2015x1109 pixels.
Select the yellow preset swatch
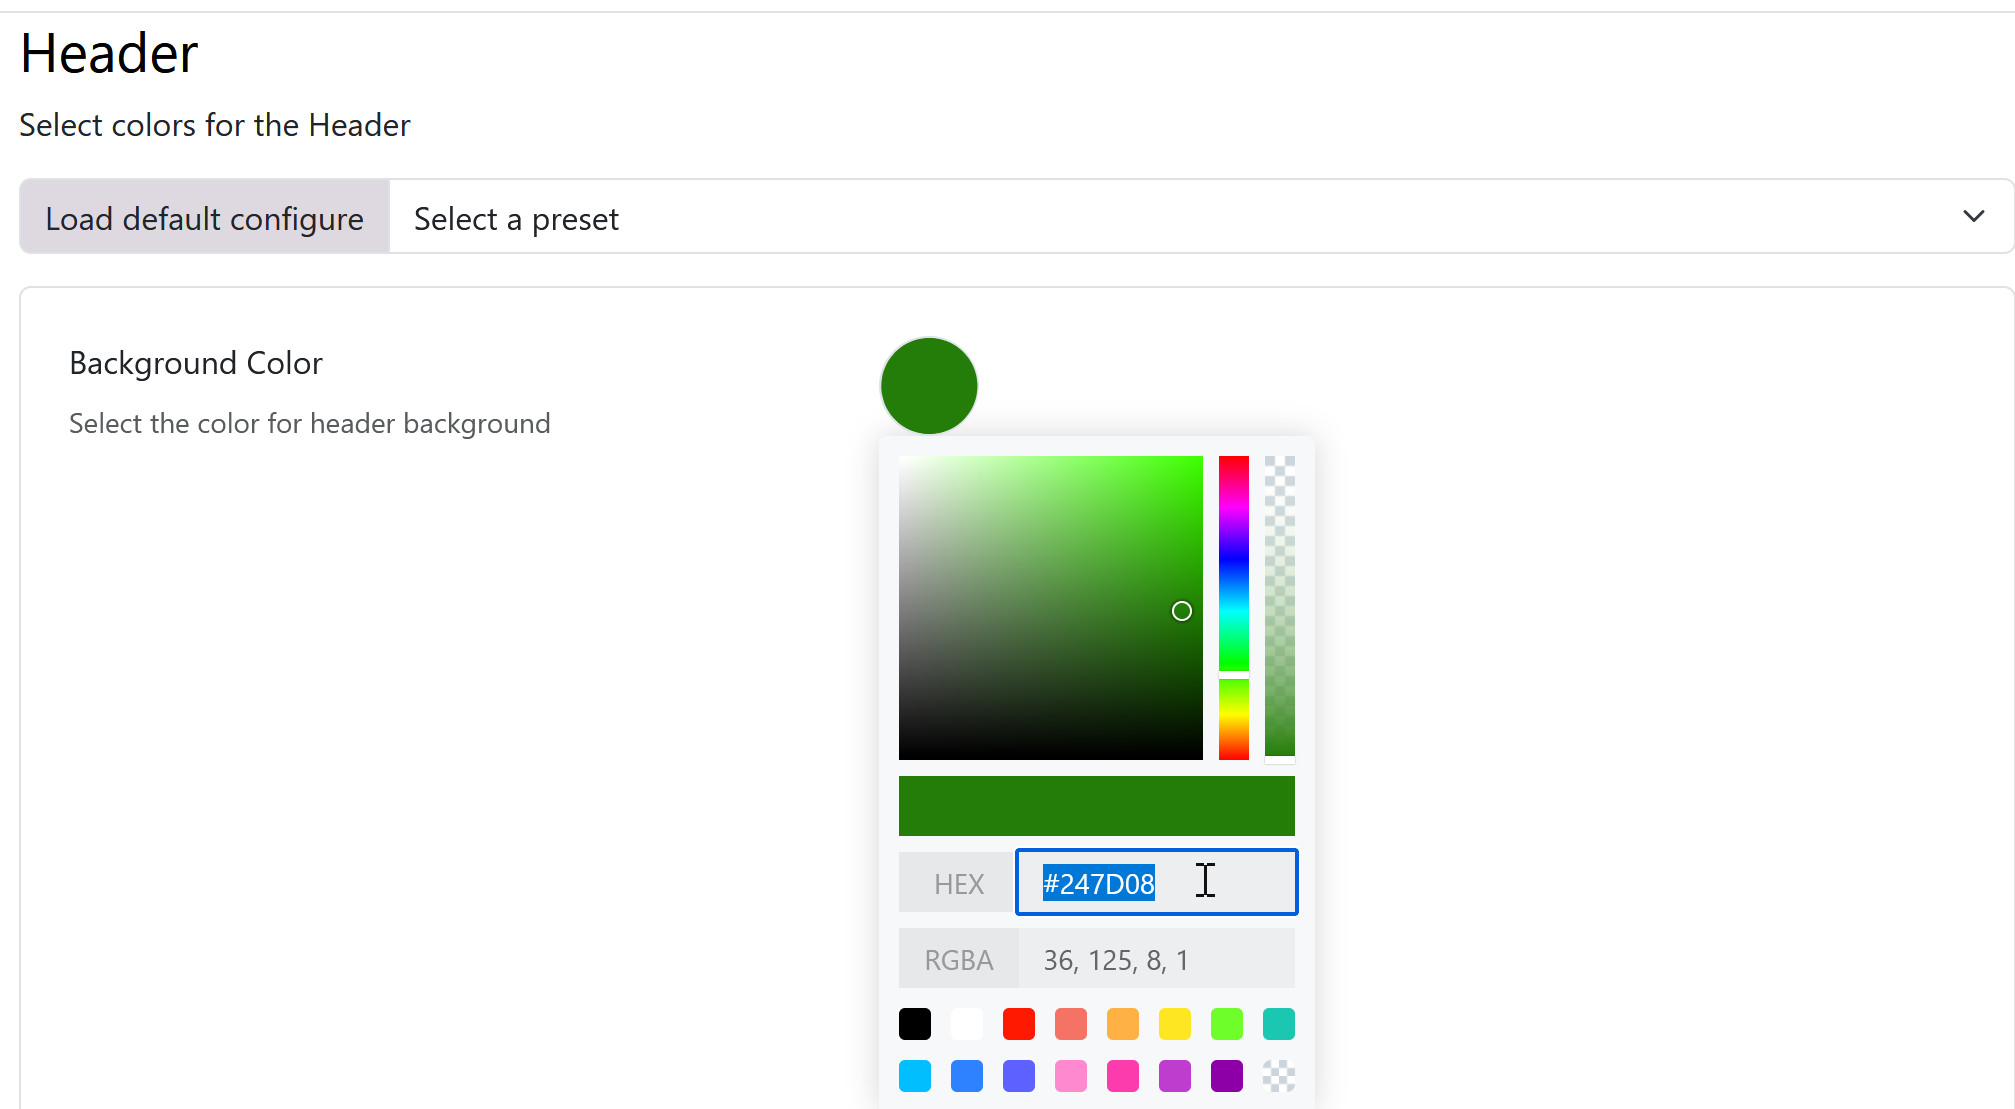[1174, 1024]
